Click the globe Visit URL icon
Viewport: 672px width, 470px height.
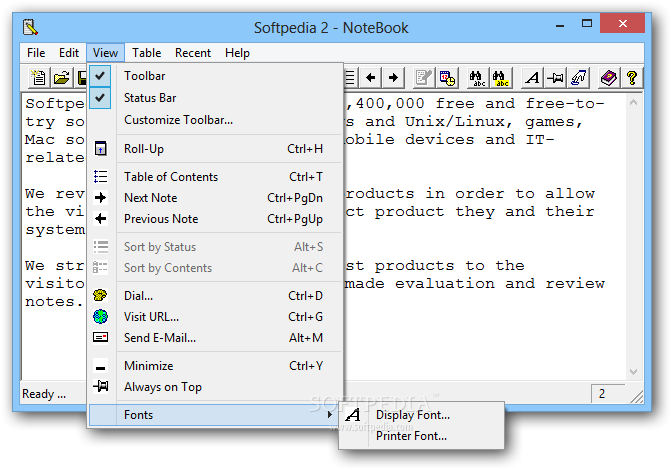click(x=100, y=317)
